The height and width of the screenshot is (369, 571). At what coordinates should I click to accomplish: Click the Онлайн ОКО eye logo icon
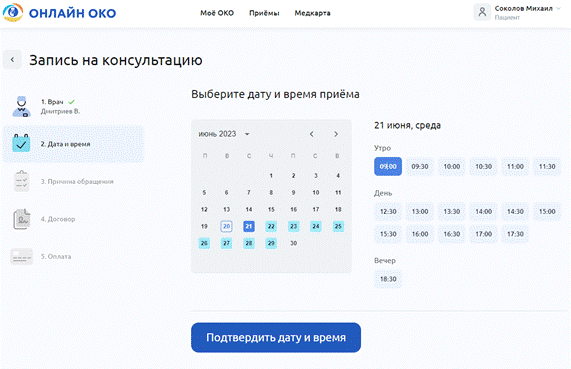[x=13, y=12]
